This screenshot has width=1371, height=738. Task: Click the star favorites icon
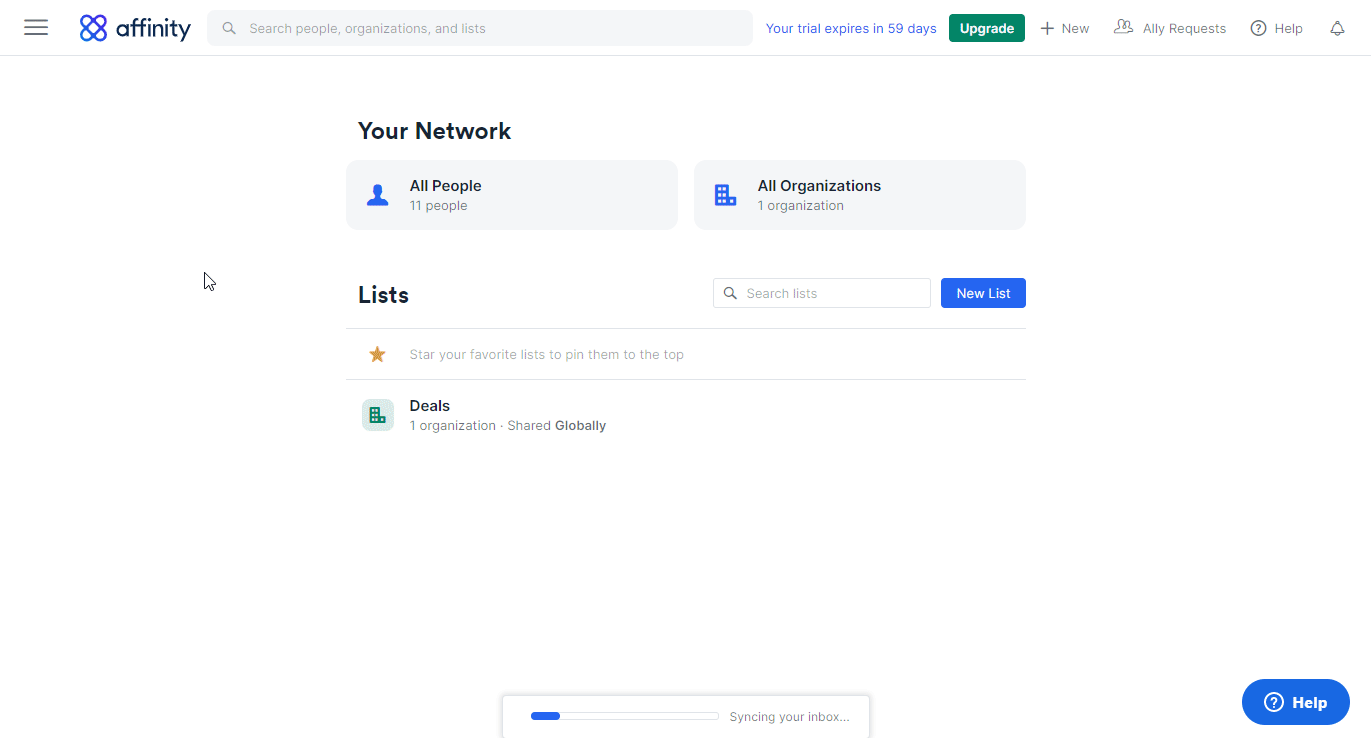click(x=377, y=354)
